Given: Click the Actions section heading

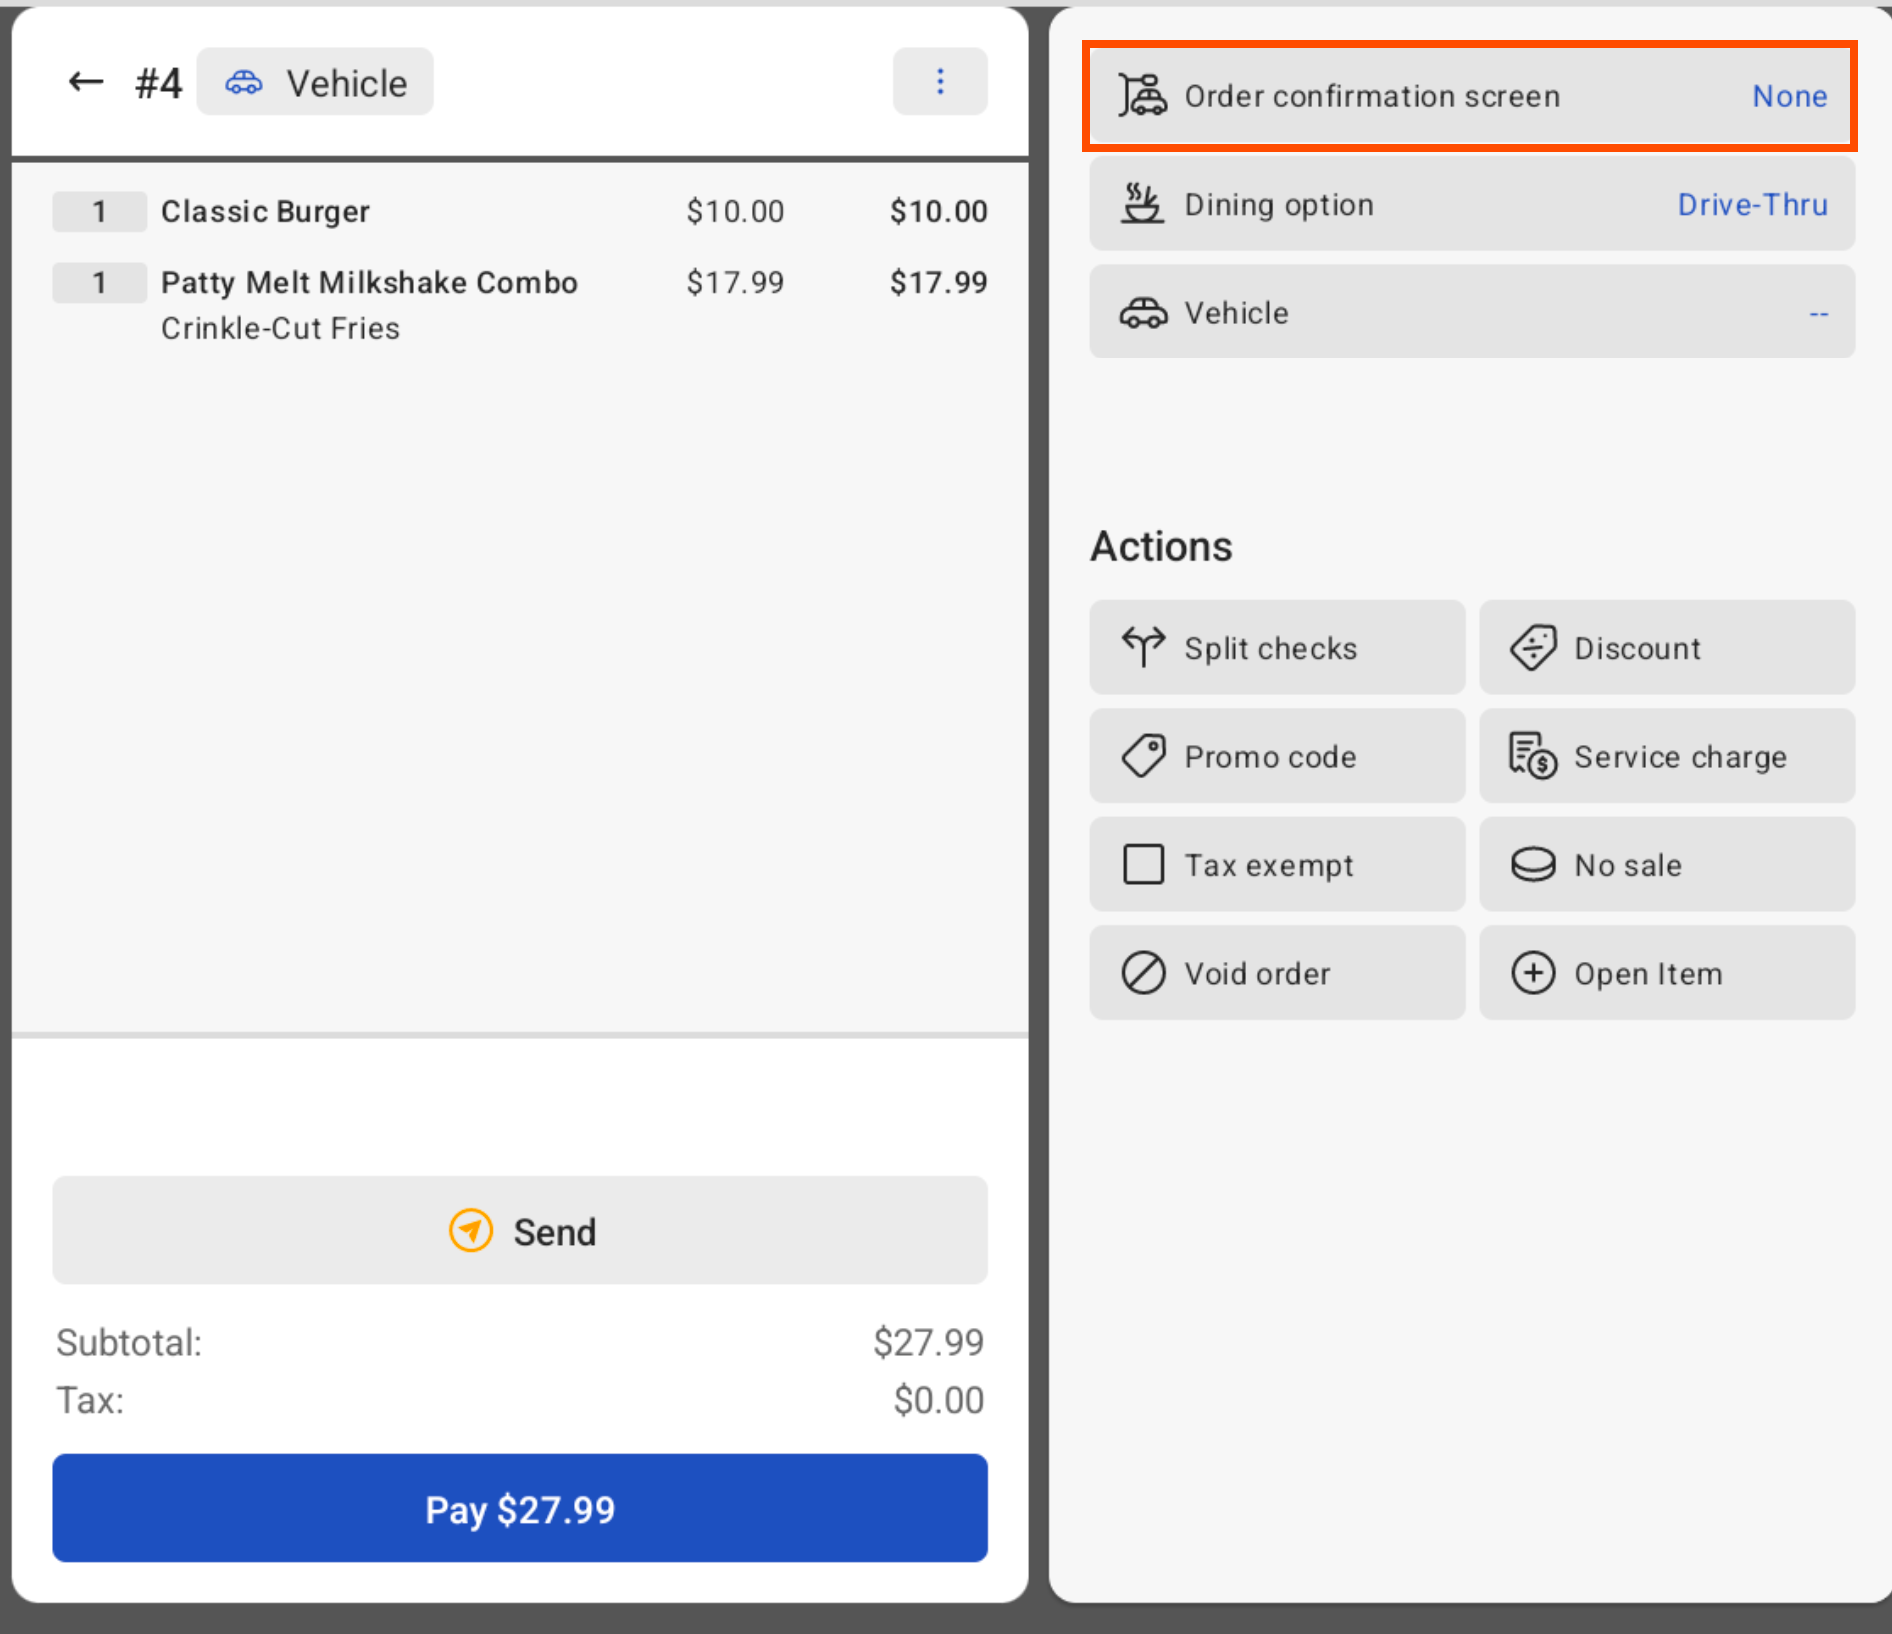Looking at the screenshot, I should pos(1161,547).
